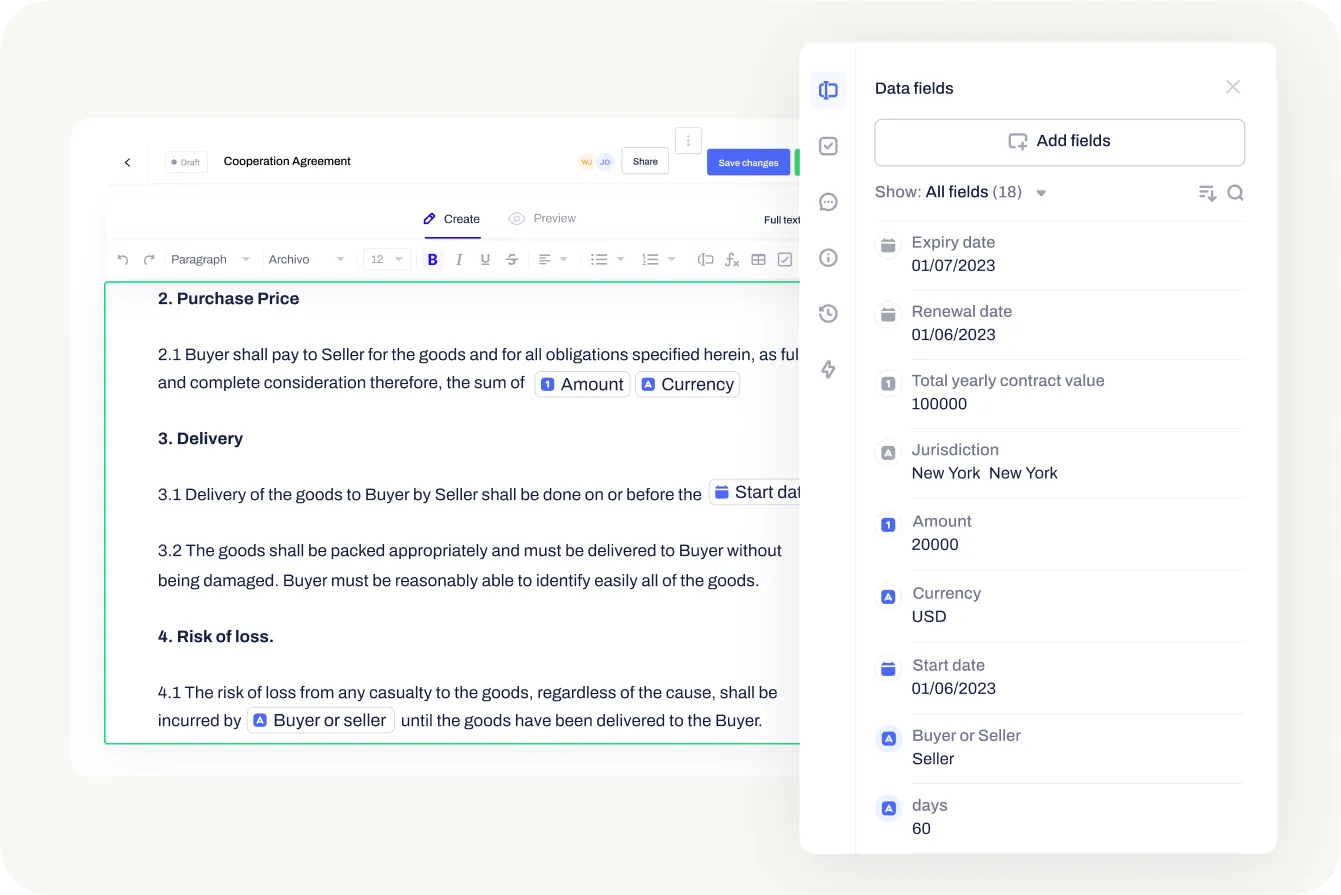Select the Currency field pill in paragraph 2.1

[x=687, y=383]
